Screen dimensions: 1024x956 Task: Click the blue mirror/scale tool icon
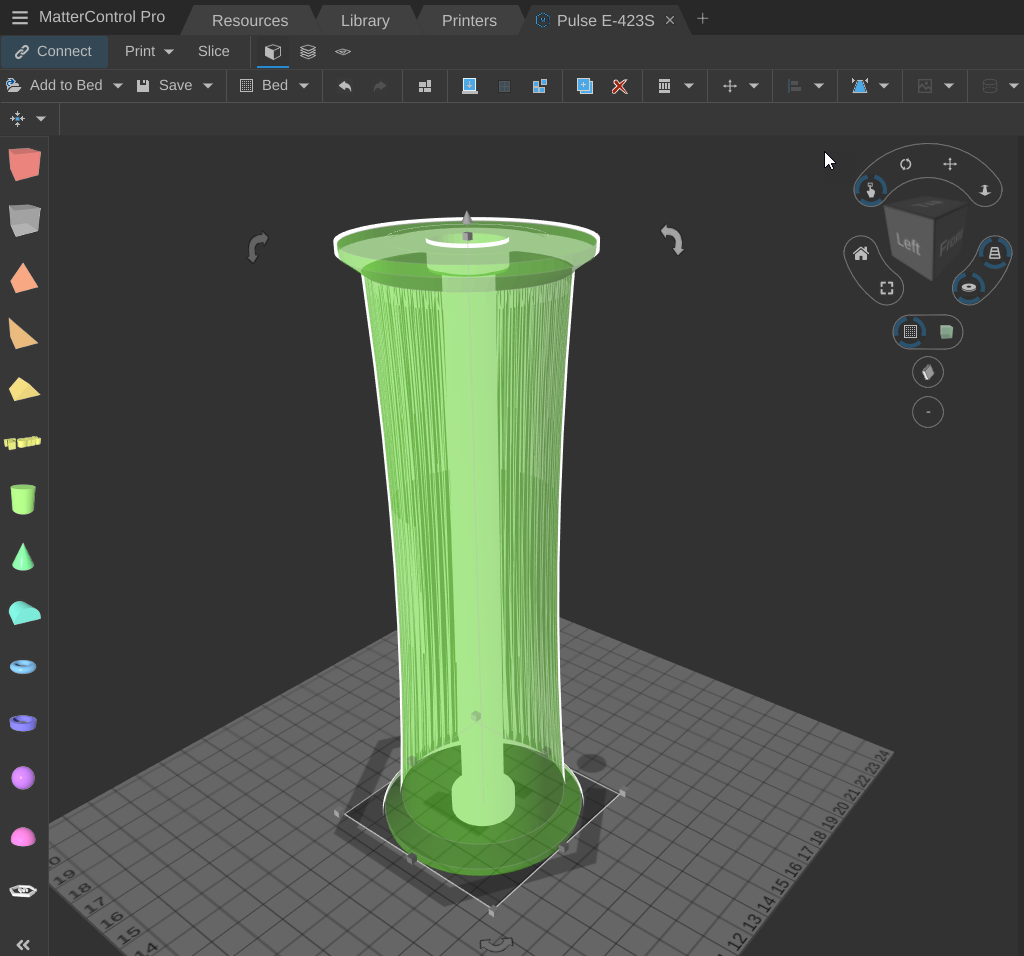[860, 86]
